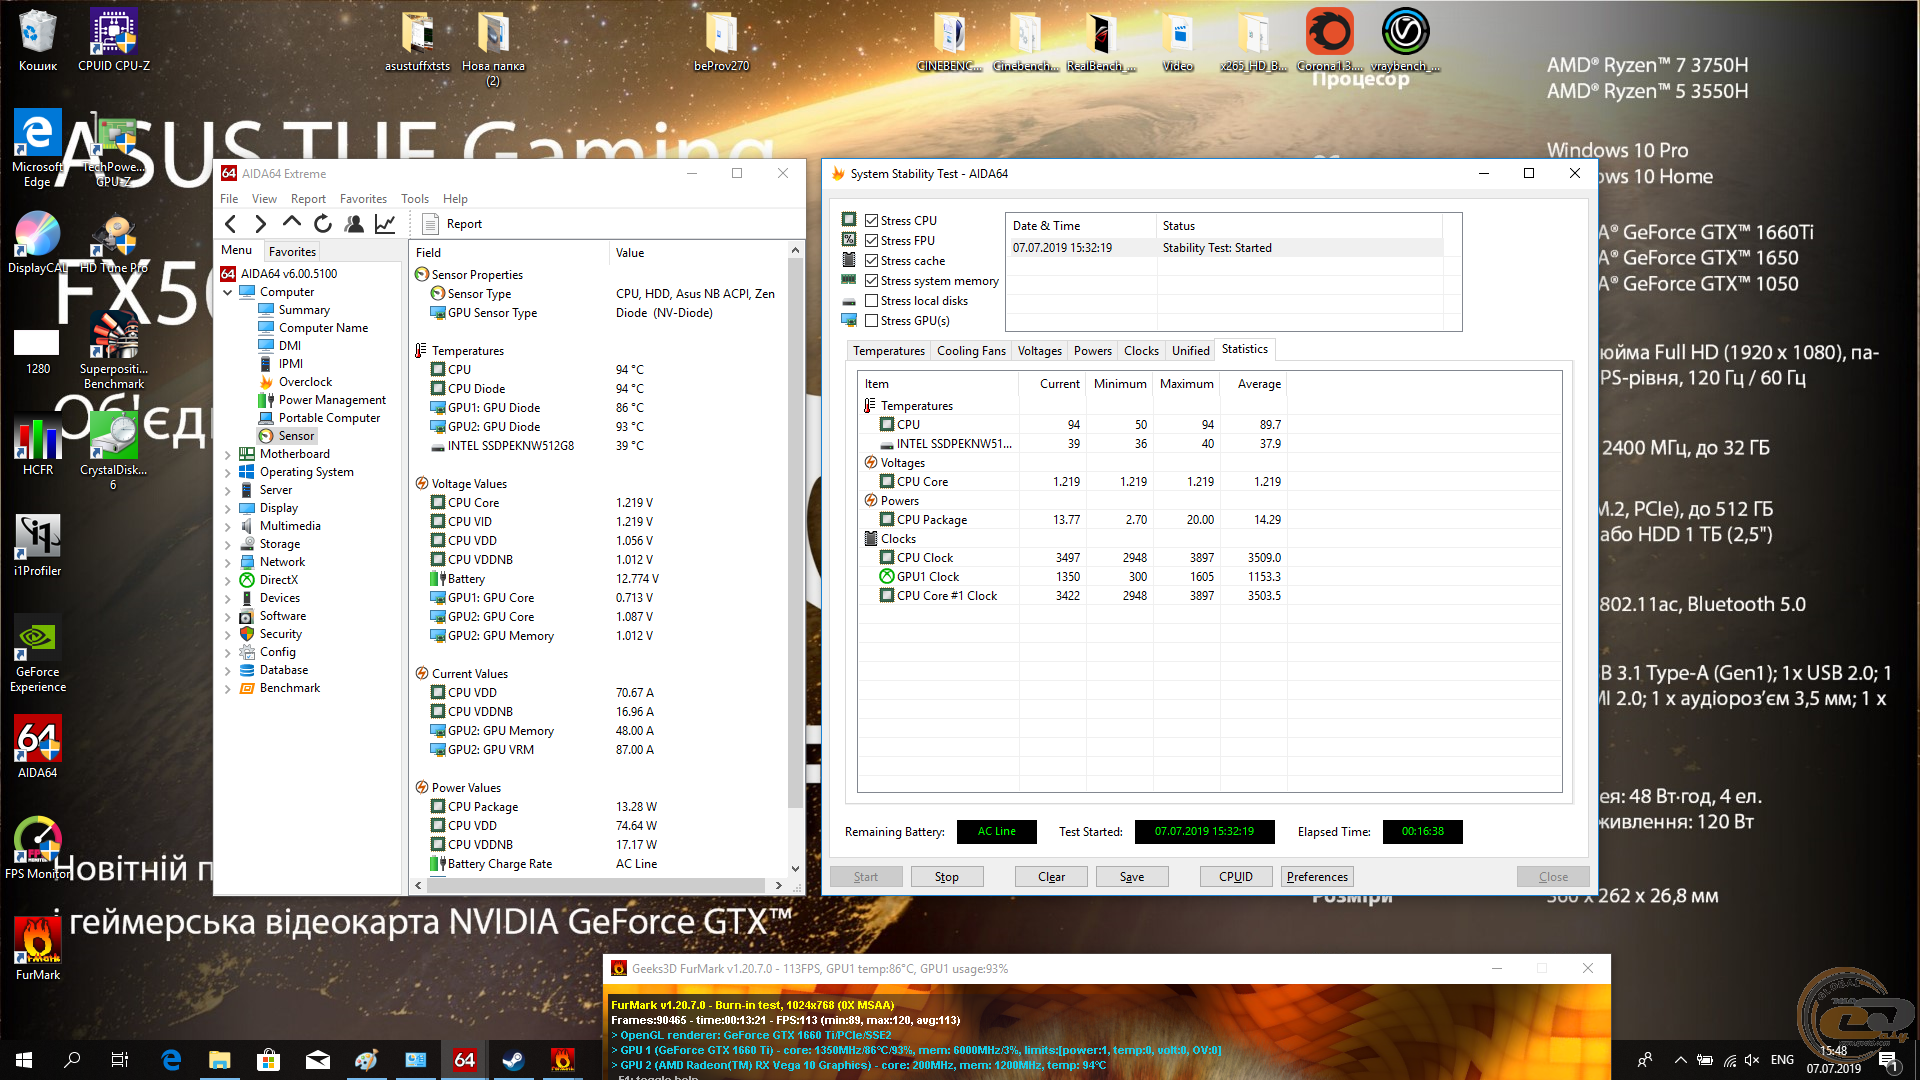Click the AIDA64 Refresh icon

tap(323, 224)
